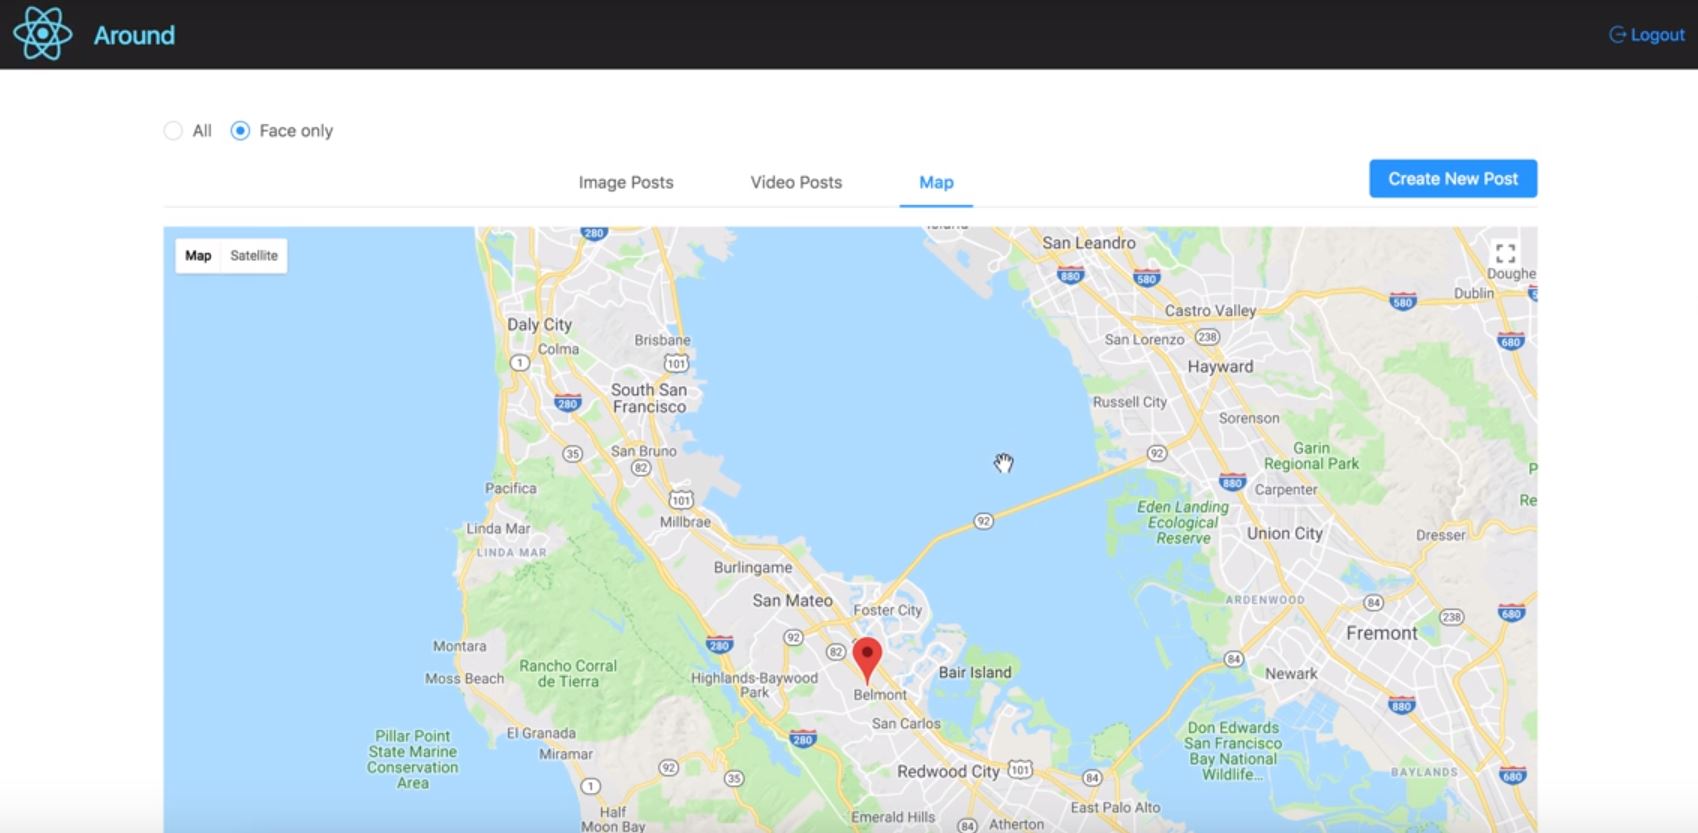
Task: Click the red map marker near Belmont
Action: 867,660
